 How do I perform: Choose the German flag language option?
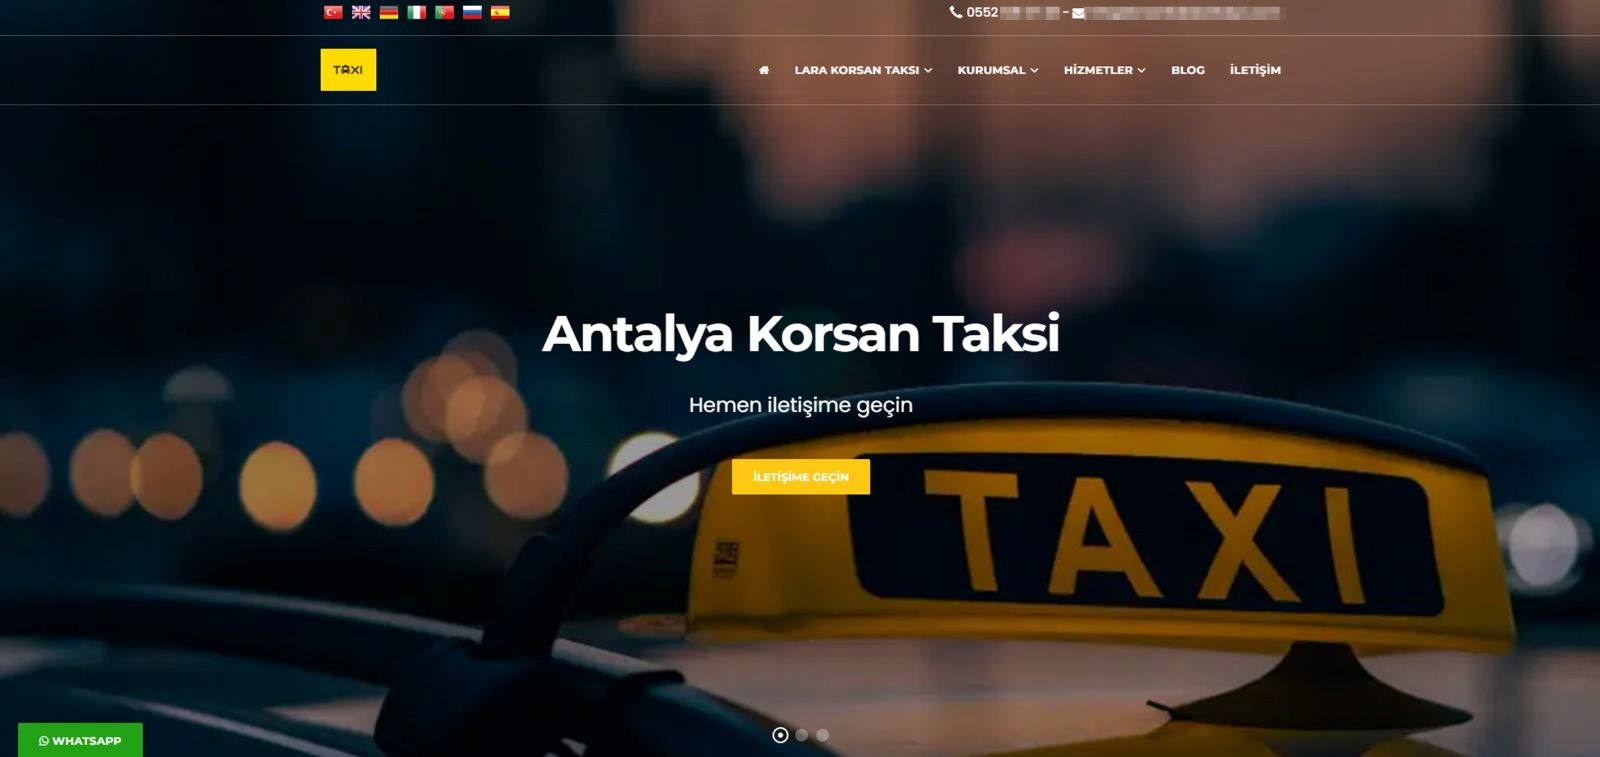pos(389,12)
